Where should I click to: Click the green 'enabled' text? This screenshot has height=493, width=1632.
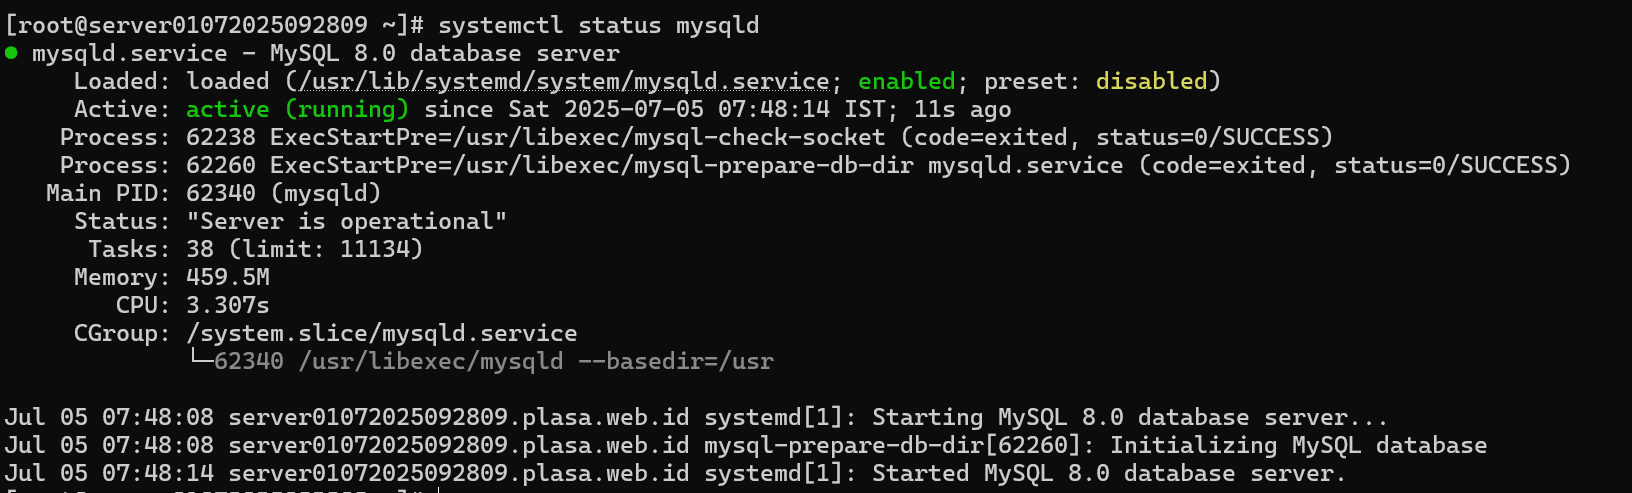pos(907,81)
